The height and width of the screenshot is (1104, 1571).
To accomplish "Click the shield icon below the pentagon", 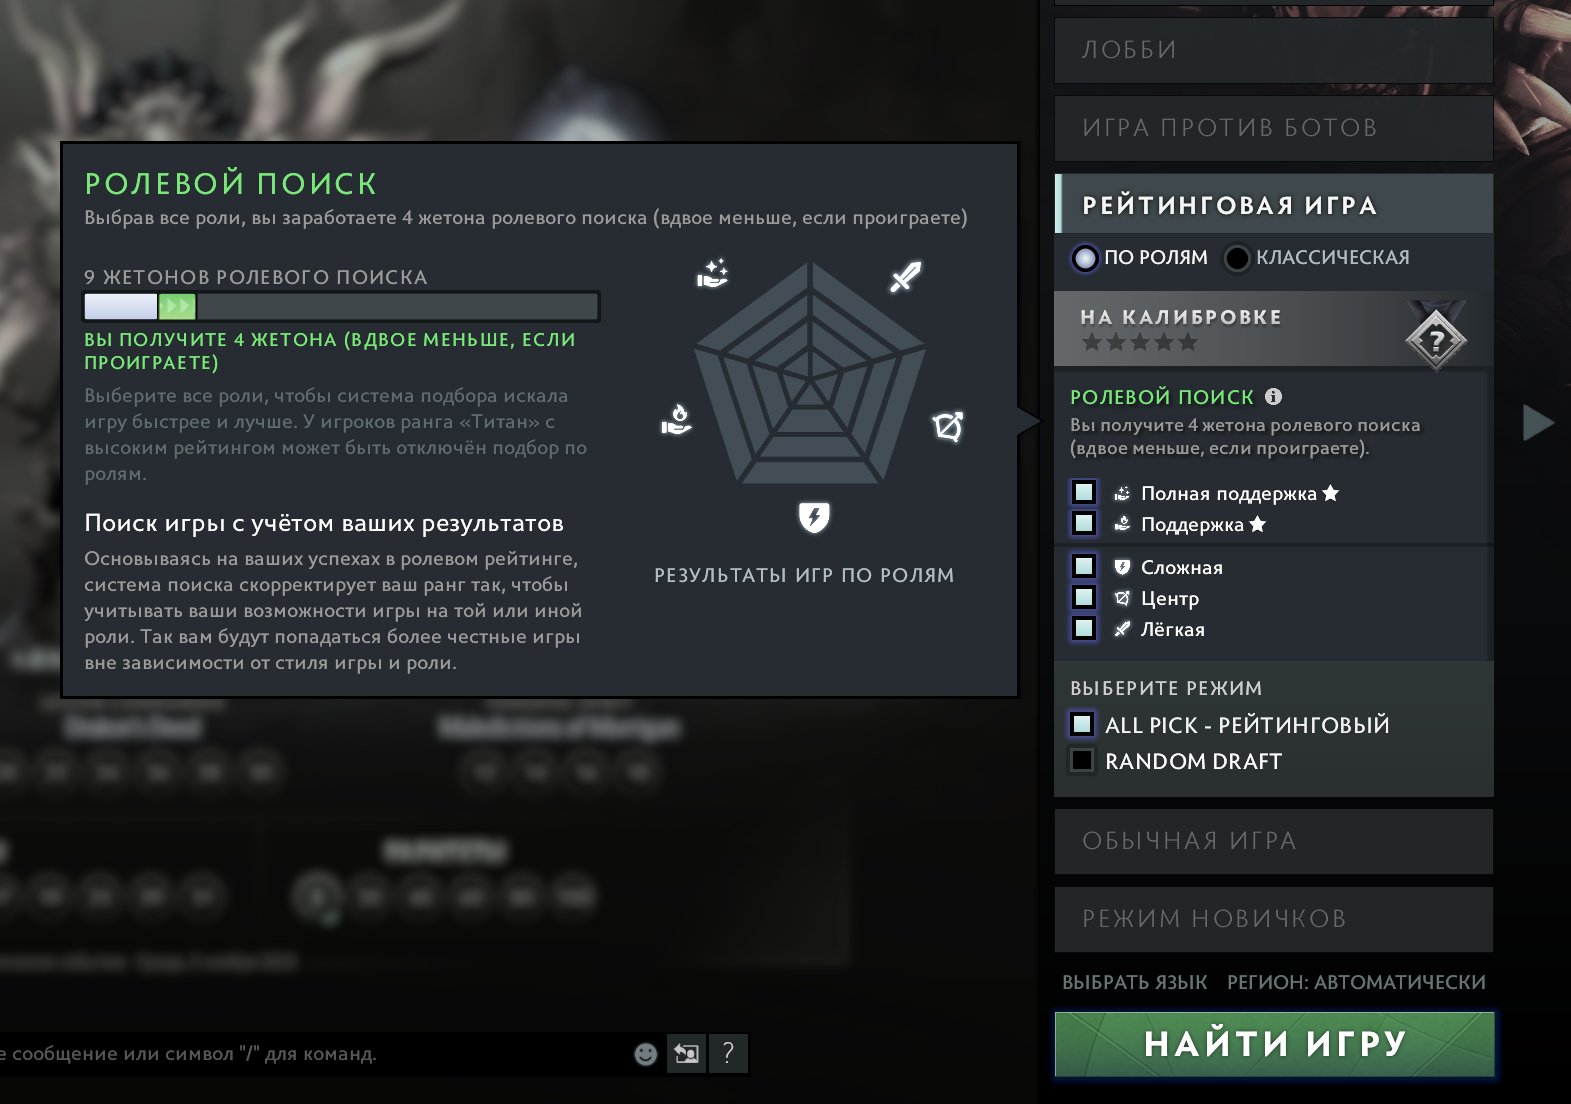I will (814, 517).
